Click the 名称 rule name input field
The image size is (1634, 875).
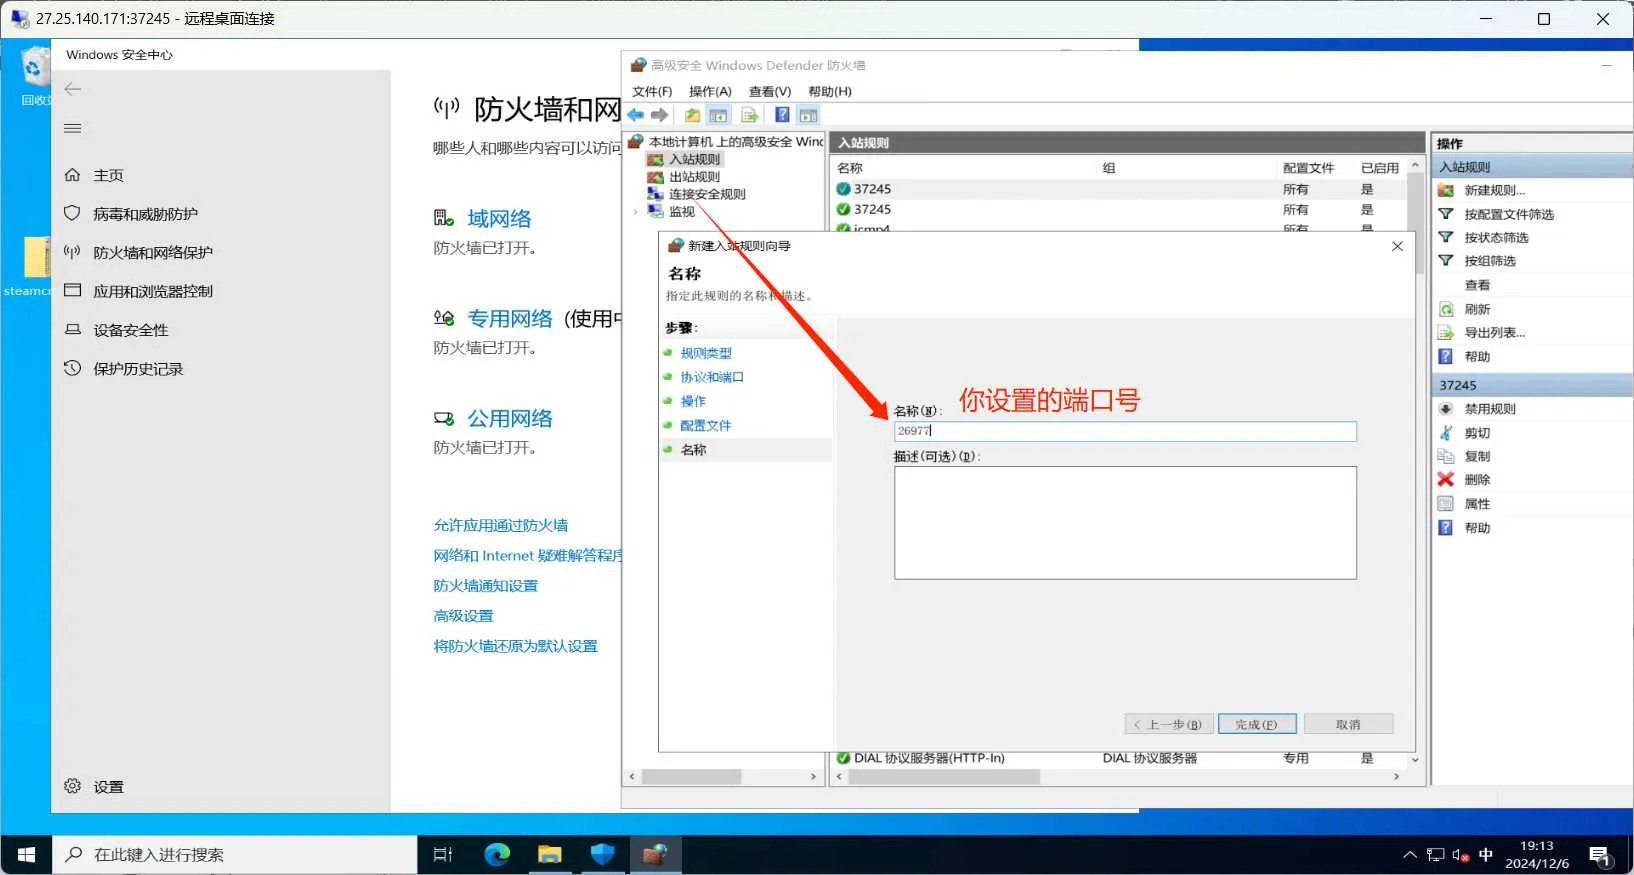tap(1124, 431)
